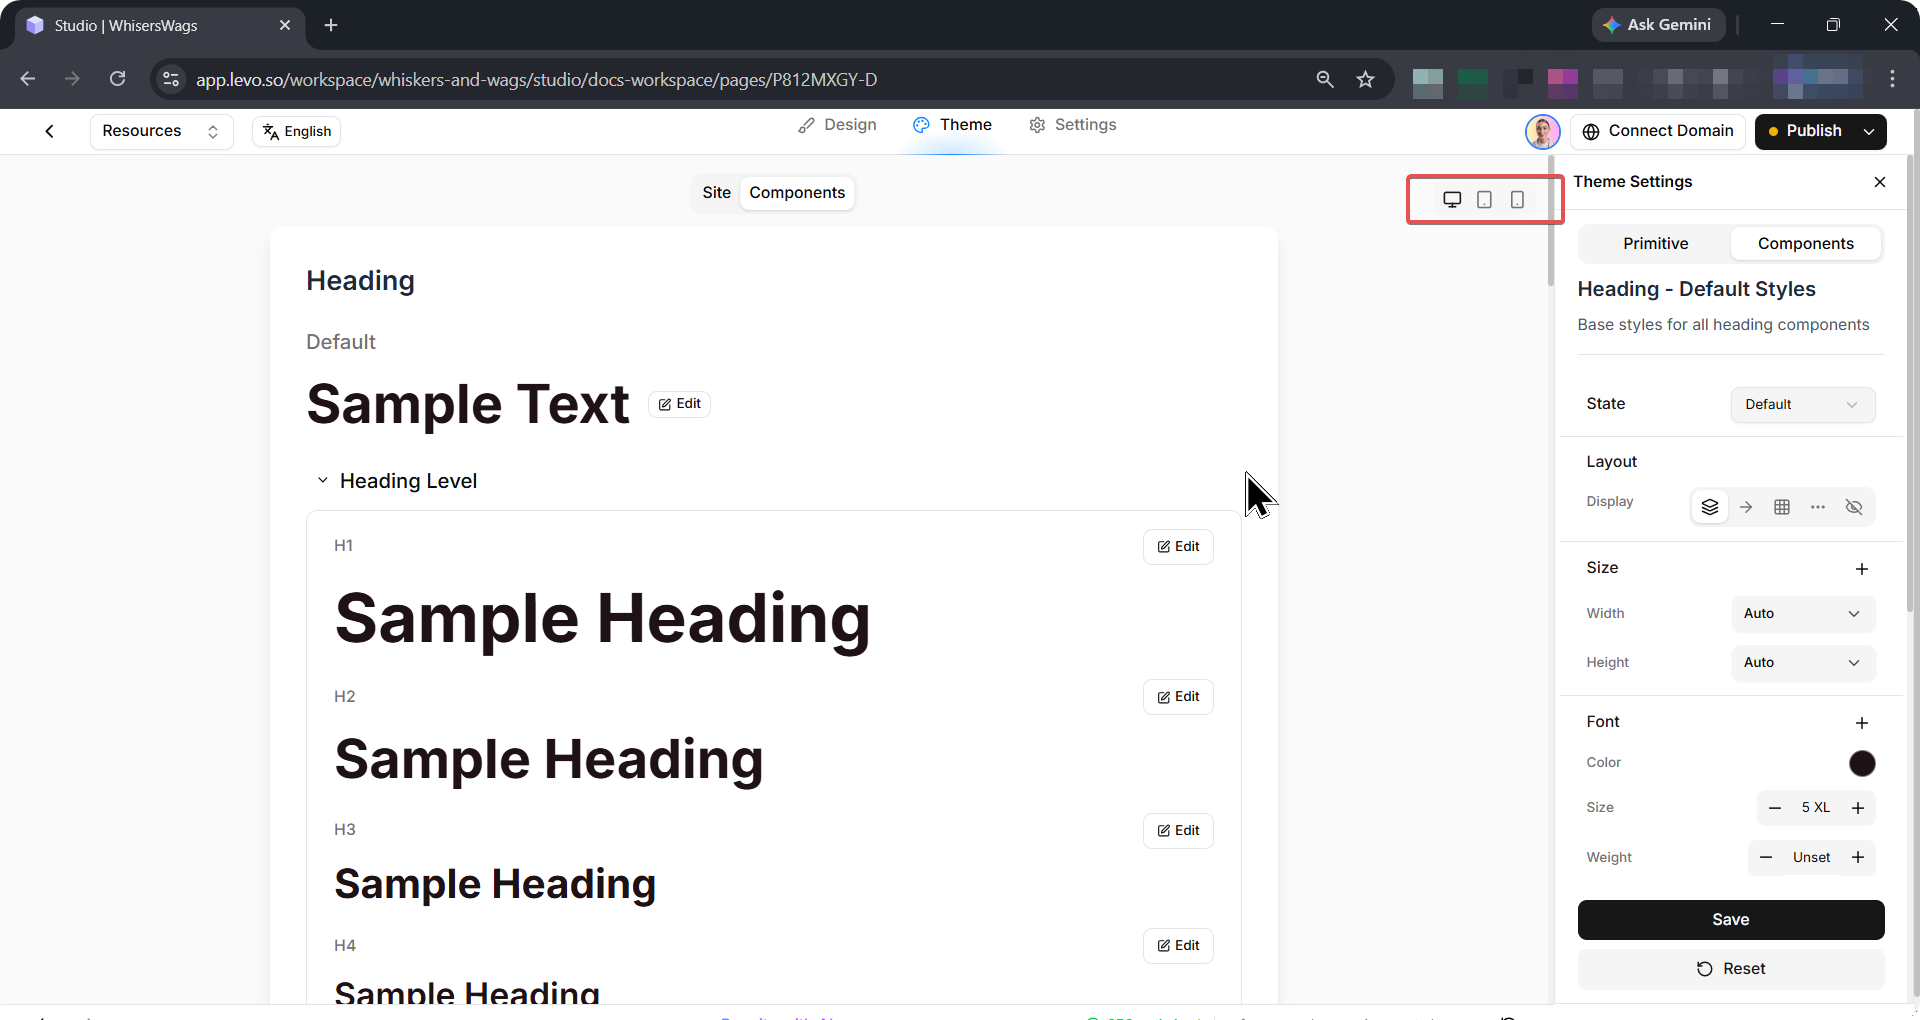Screen dimensions: 1920x1020
Task: Collapse the Heading Level section
Action: click(323, 481)
